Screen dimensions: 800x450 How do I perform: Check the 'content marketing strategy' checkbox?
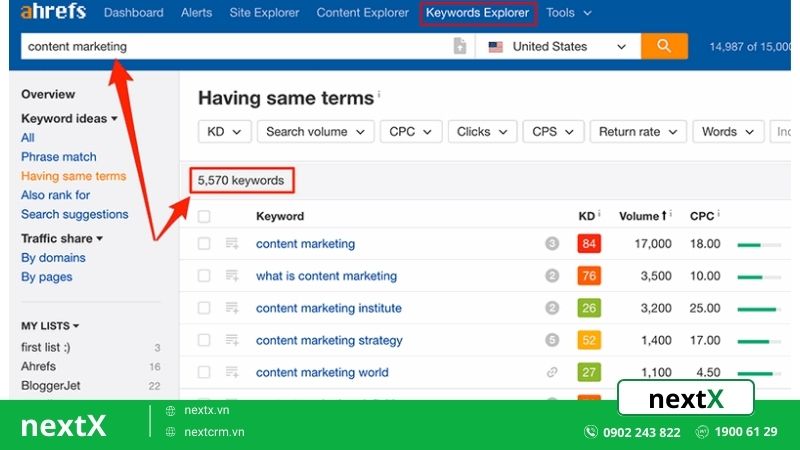pyautogui.click(x=204, y=340)
